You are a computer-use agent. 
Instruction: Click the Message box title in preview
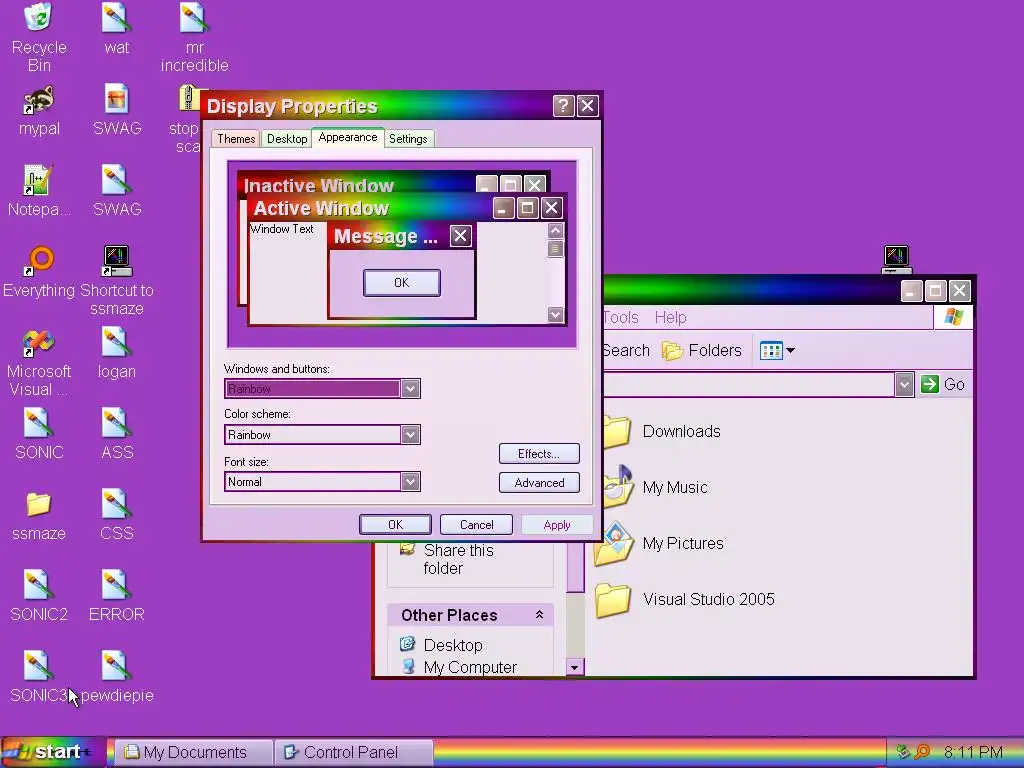tap(385, 236)
